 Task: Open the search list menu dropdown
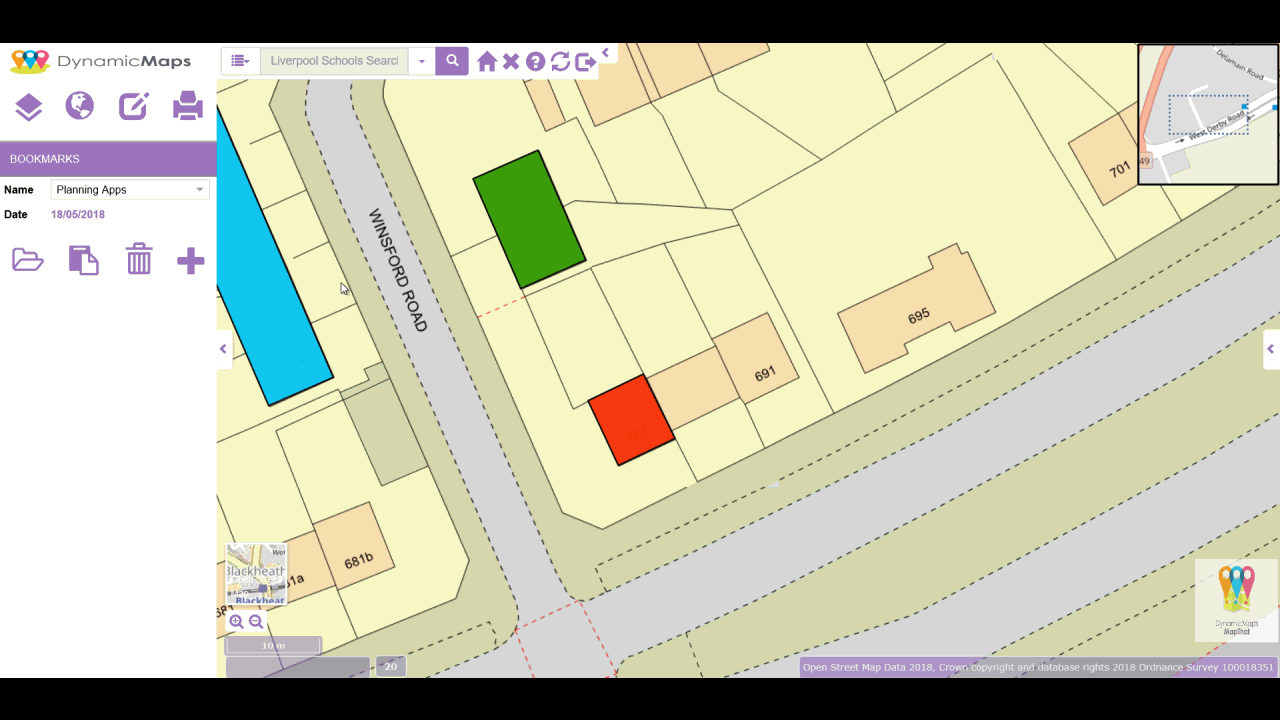[x=240, y=61]
